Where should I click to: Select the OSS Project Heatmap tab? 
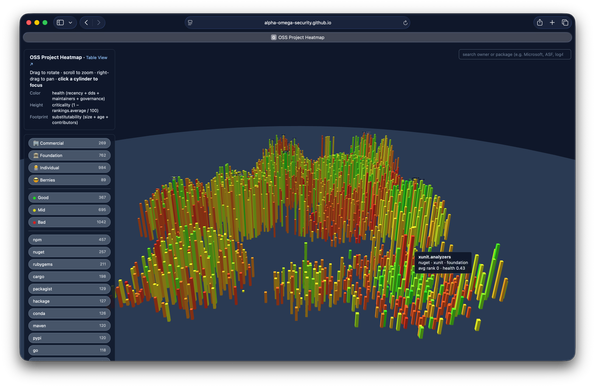click(298, 37)
